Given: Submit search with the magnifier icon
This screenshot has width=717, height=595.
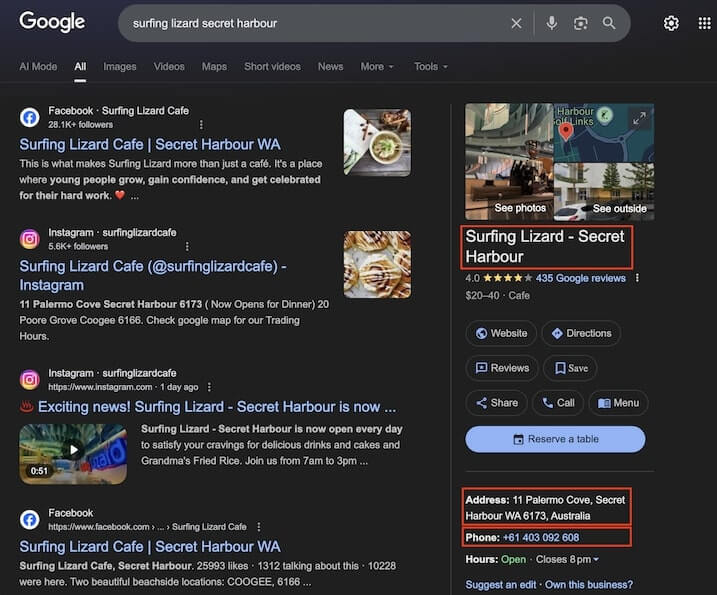Looking at the screenshot, I should click(609, 23).
